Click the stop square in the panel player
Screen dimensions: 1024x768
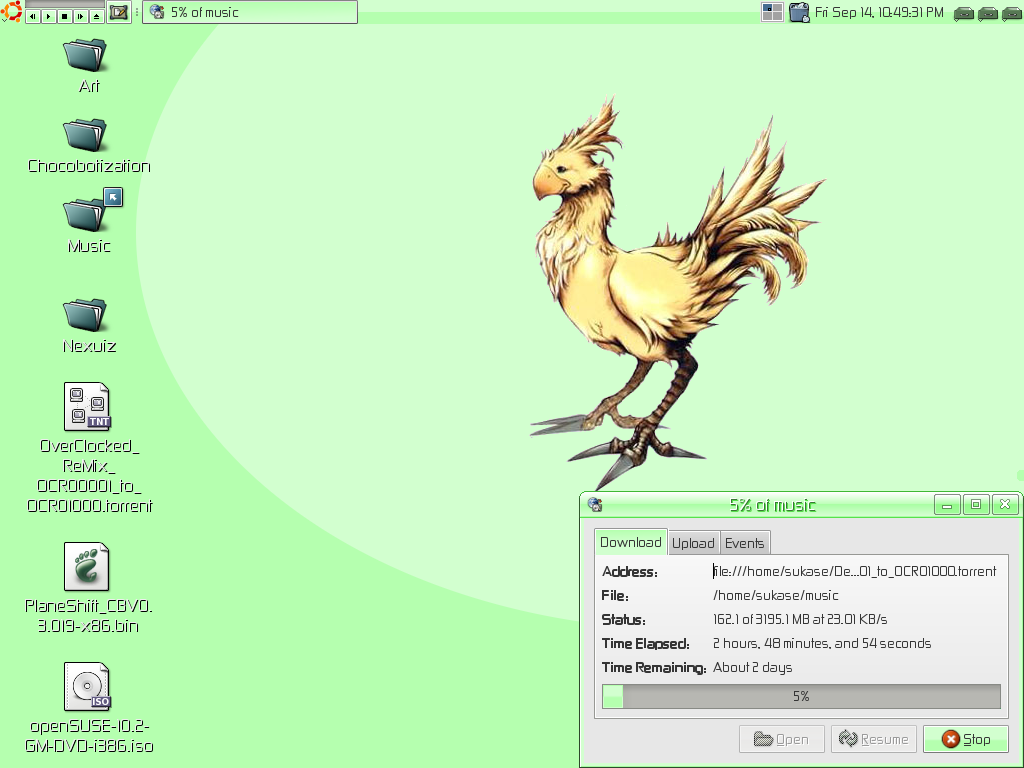tap(65, 16)
